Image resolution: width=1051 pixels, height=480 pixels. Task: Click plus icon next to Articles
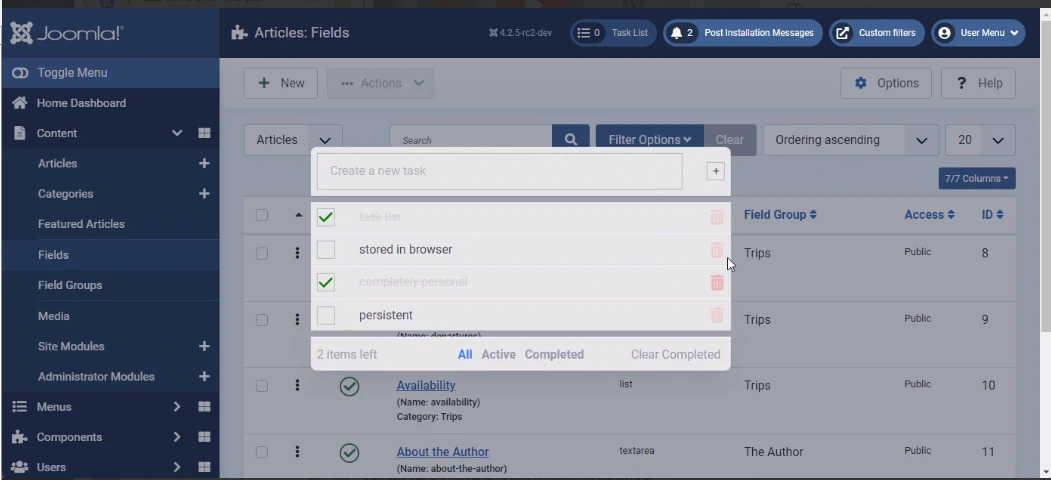point(204,164)
